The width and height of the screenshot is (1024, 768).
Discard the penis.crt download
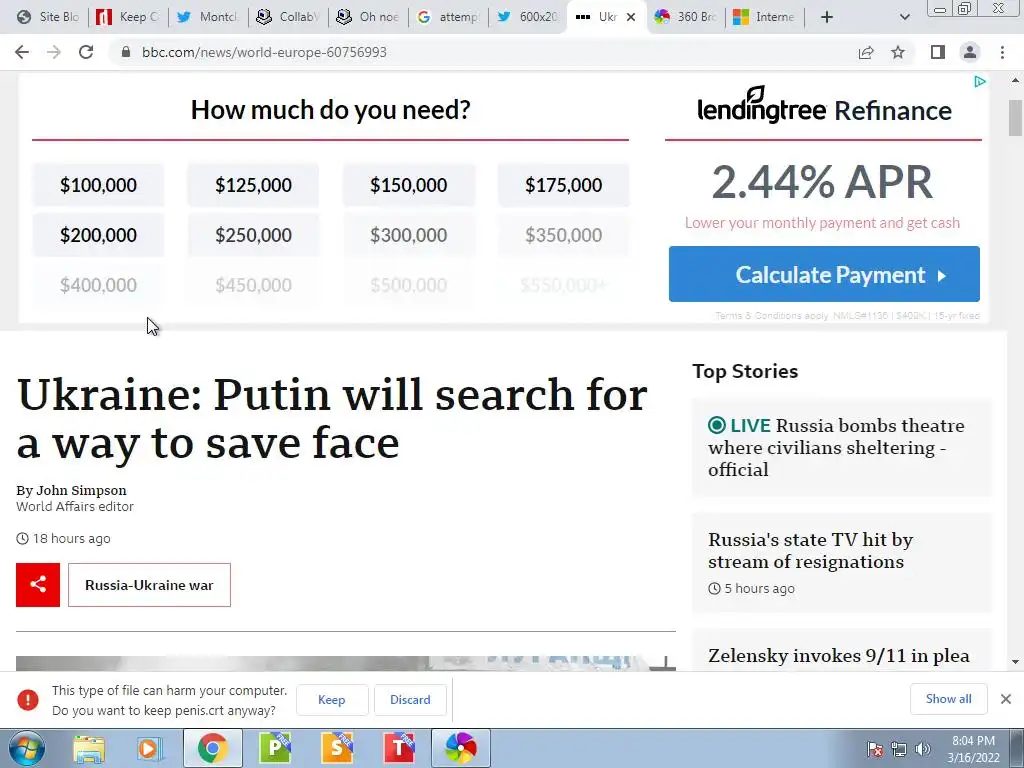410,700
